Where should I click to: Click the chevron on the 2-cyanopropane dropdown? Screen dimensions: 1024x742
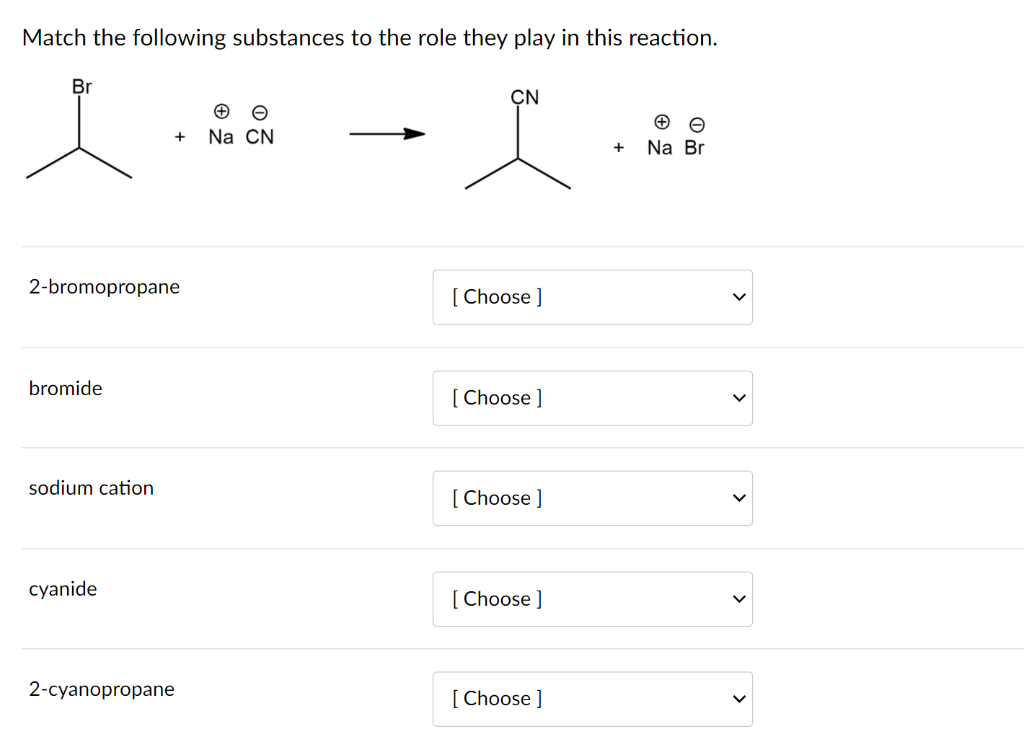pos(738,699)
